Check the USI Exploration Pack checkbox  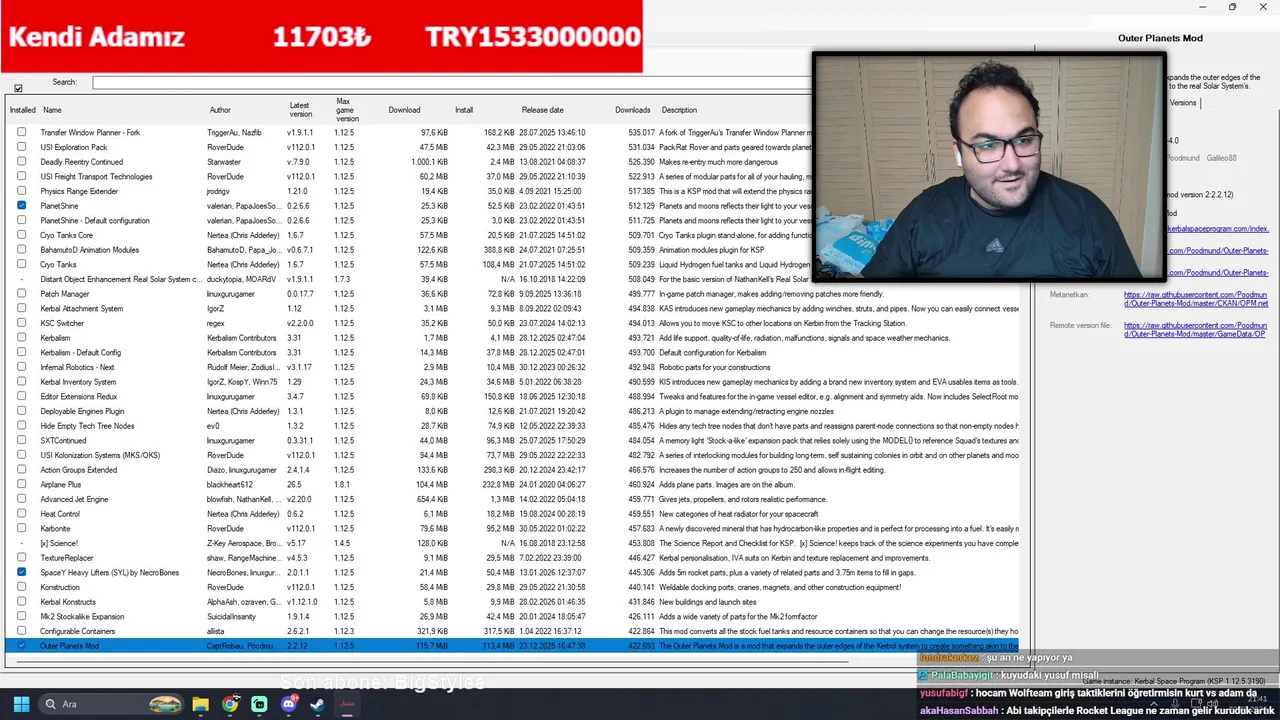coord(22,147)
